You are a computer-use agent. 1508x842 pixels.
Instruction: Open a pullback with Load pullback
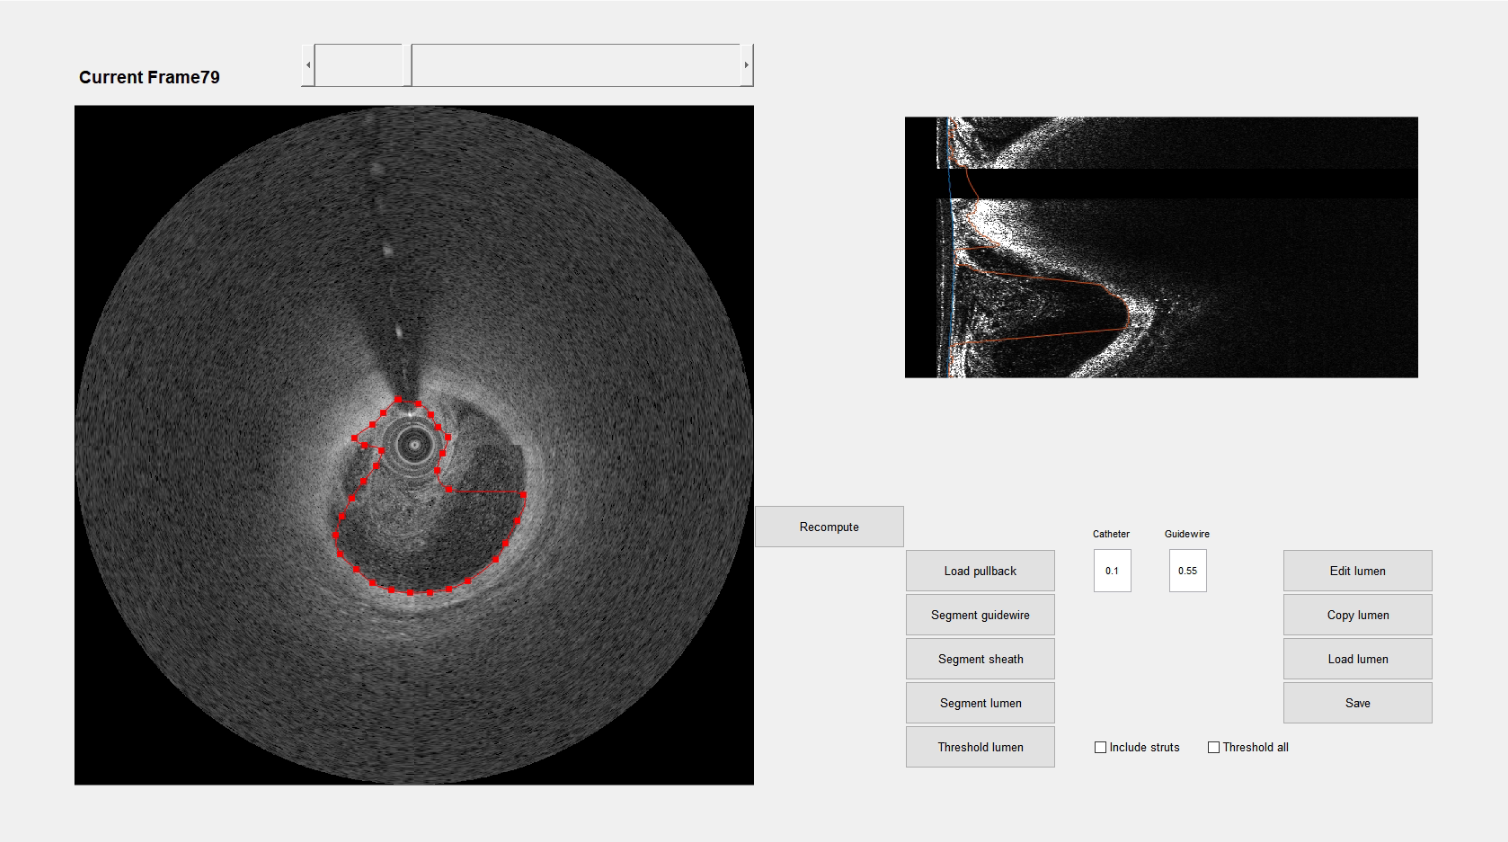tap(980, 571)
